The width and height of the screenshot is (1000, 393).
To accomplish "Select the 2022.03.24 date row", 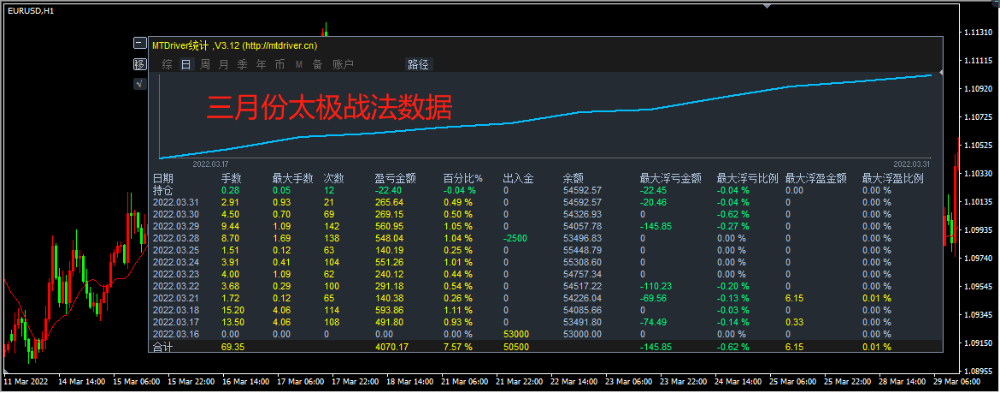I will 175,262.
